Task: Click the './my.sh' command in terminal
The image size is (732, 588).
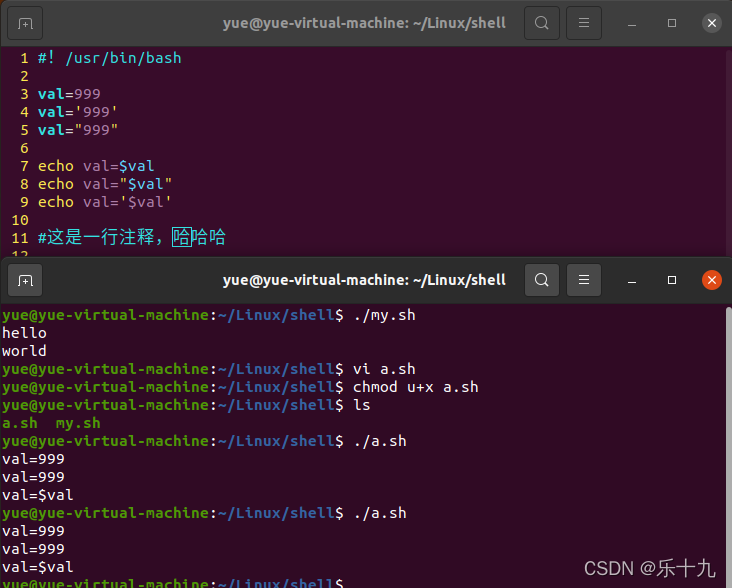Action: [384, 315]
